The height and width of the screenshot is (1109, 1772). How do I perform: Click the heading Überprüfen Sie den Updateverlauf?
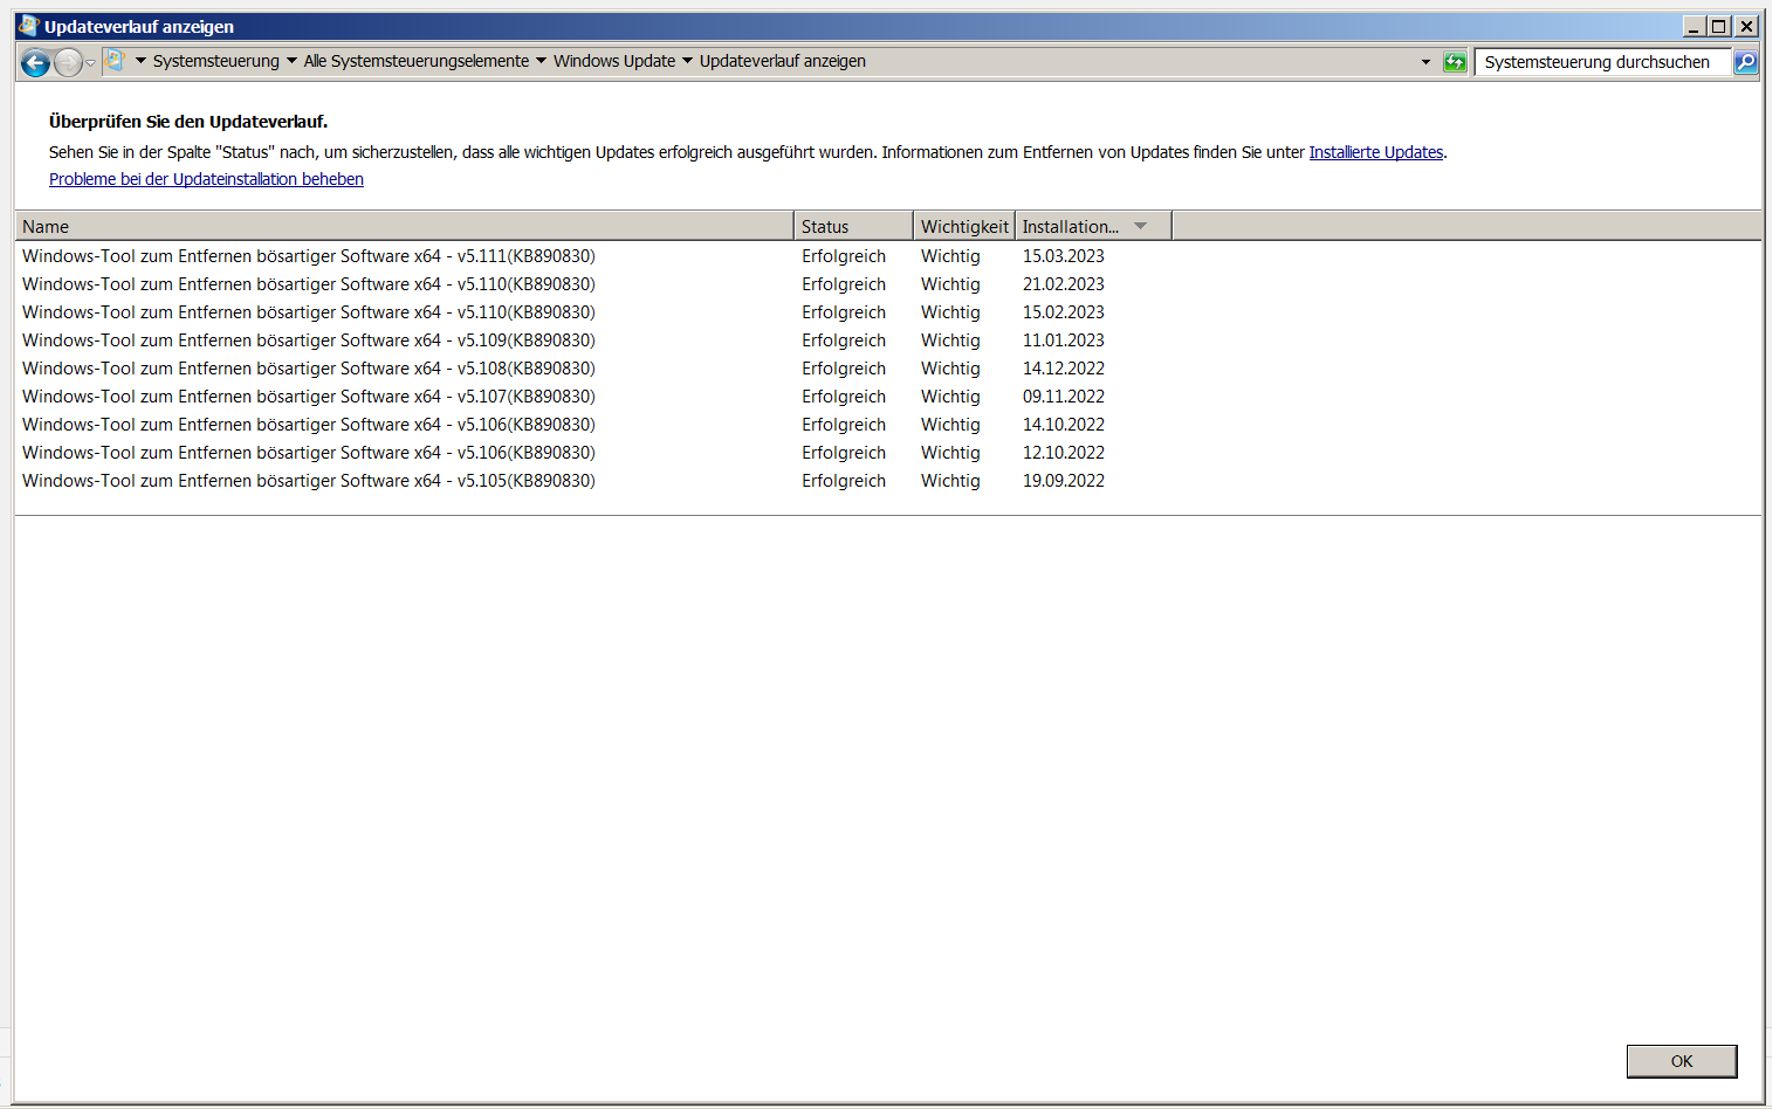tap(188, 121)
